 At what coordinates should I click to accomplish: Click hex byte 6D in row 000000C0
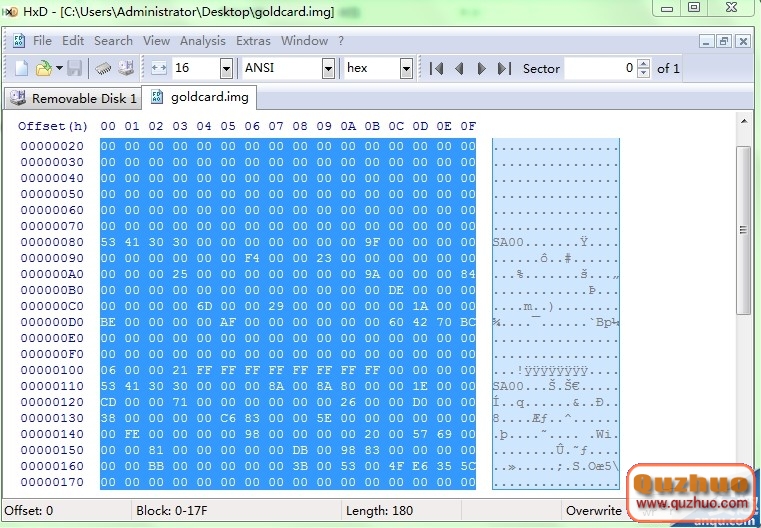click(204, 306)
